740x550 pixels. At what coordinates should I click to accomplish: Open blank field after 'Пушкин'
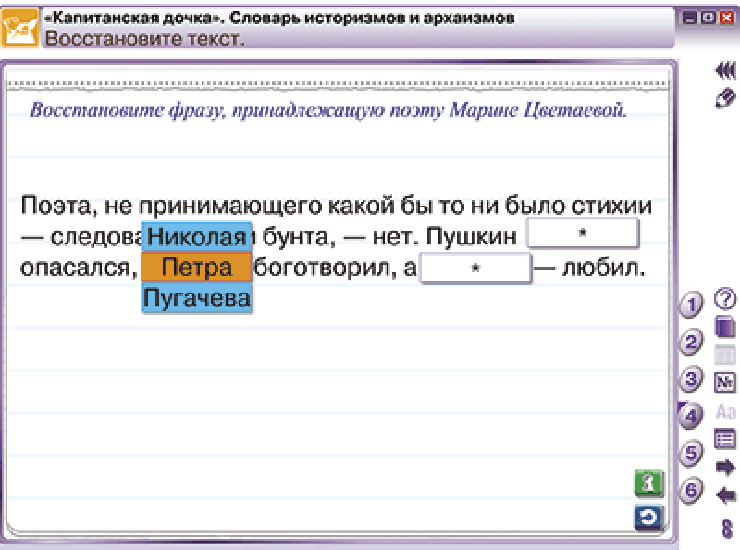click(582, 233)
